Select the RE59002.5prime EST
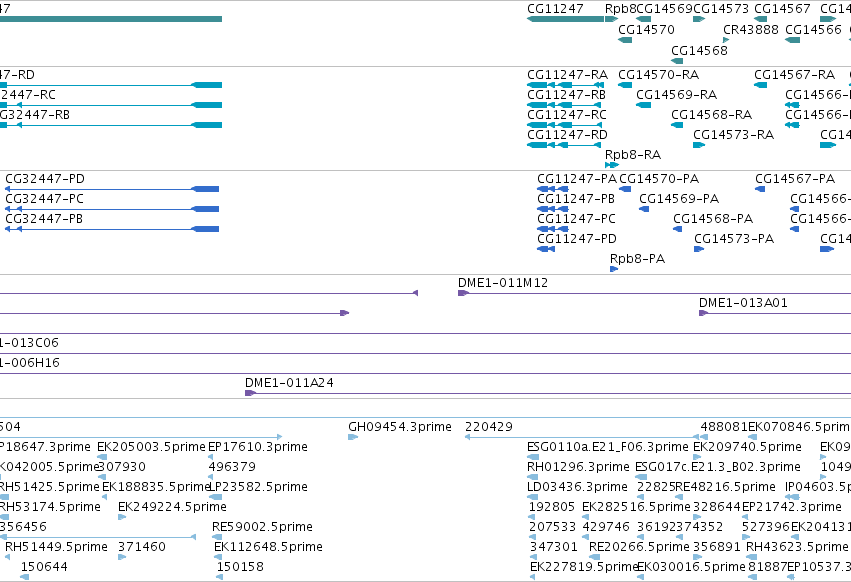 pos(263,527)
